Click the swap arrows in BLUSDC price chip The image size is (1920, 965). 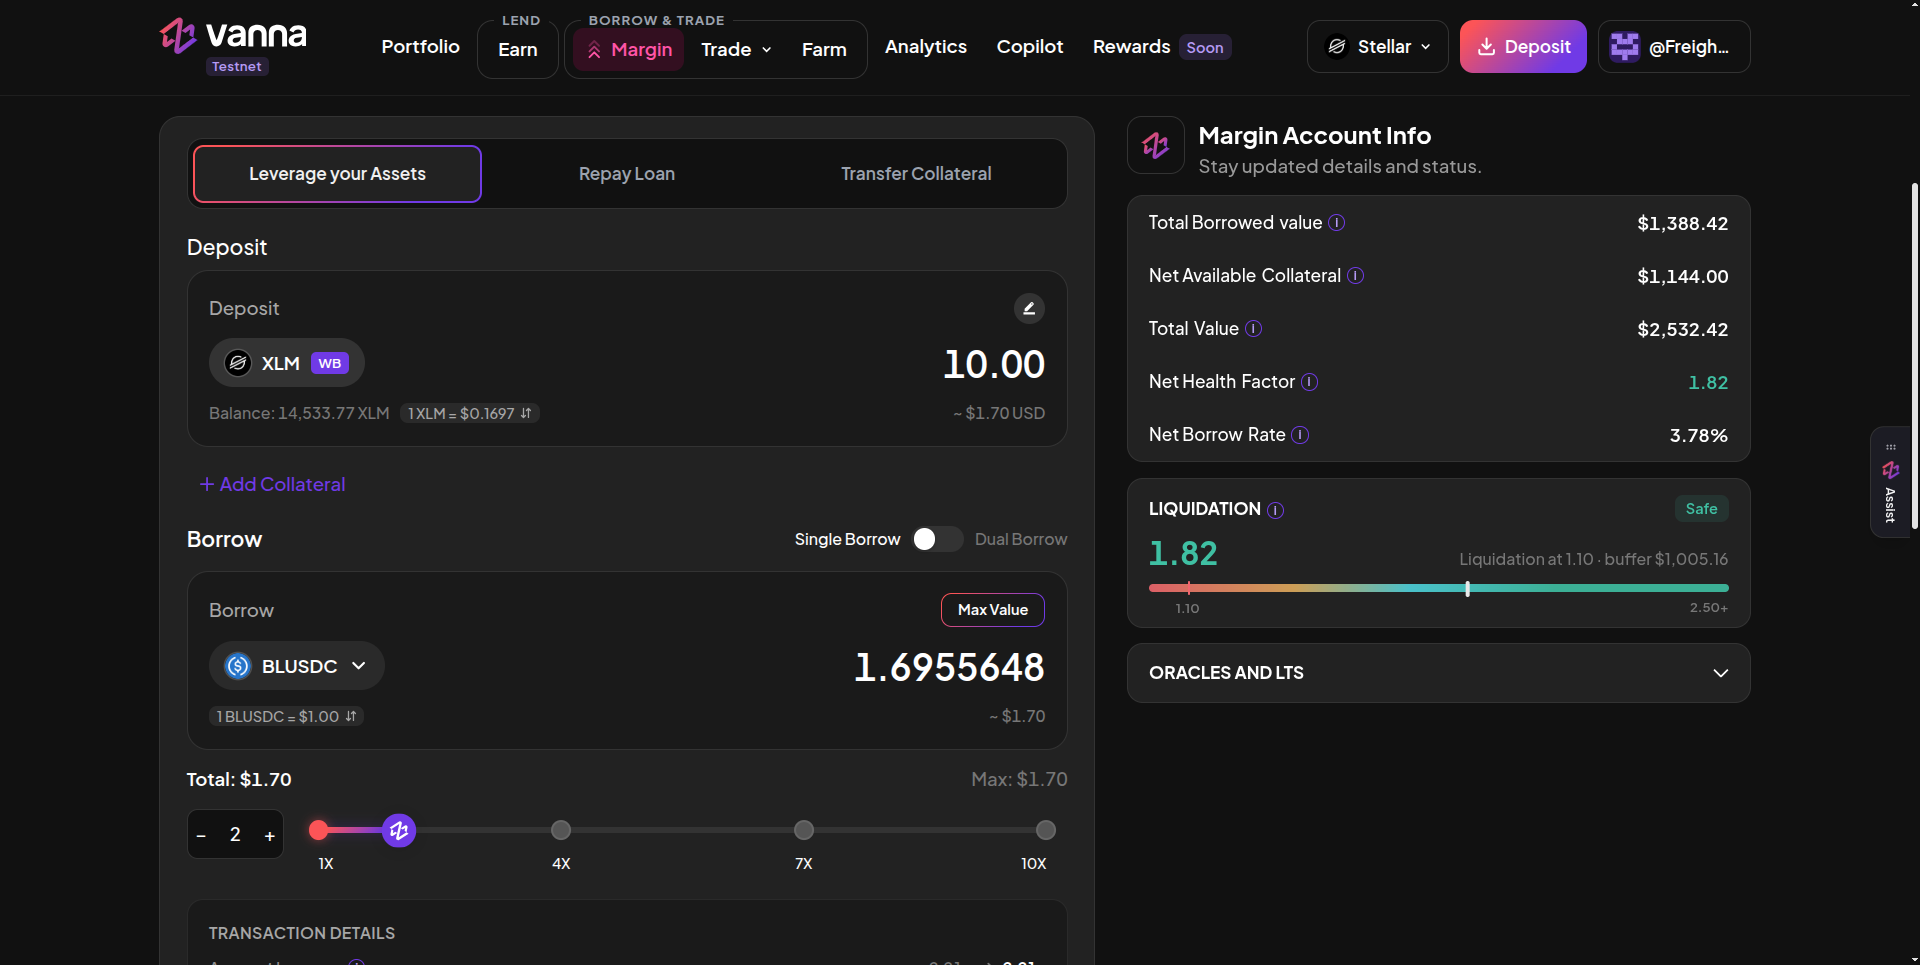click(351, 716)
